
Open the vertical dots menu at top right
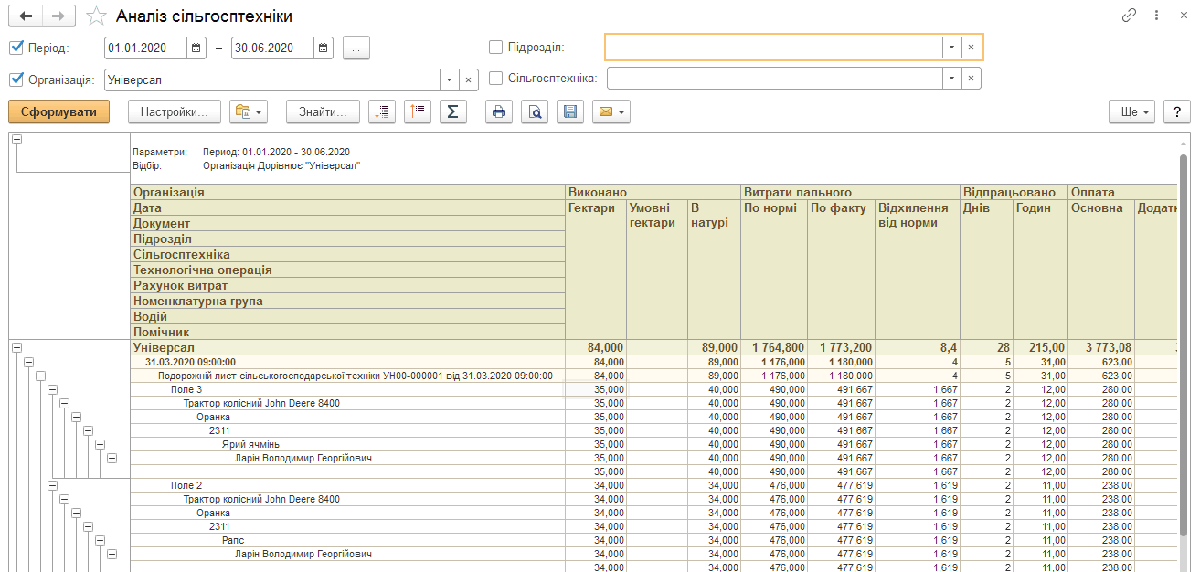pyautogui.click(x=1156, y=16)
